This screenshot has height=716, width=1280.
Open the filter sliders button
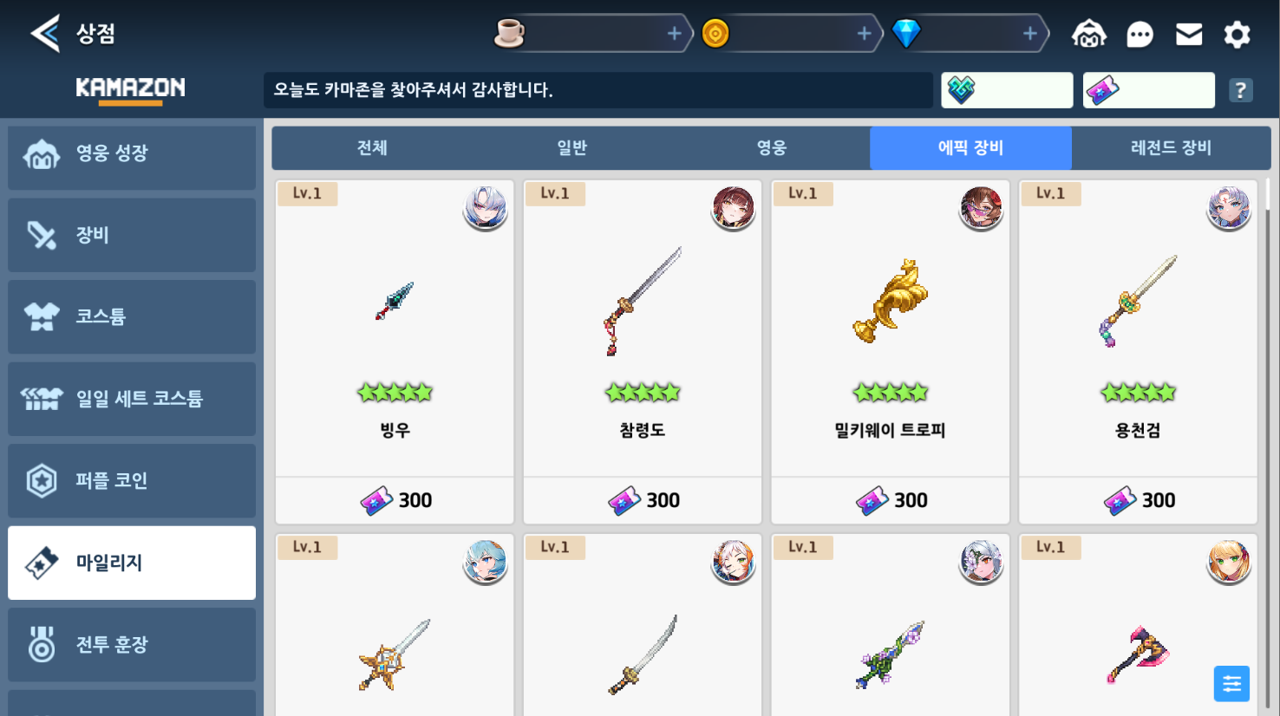coord(1232,684)
